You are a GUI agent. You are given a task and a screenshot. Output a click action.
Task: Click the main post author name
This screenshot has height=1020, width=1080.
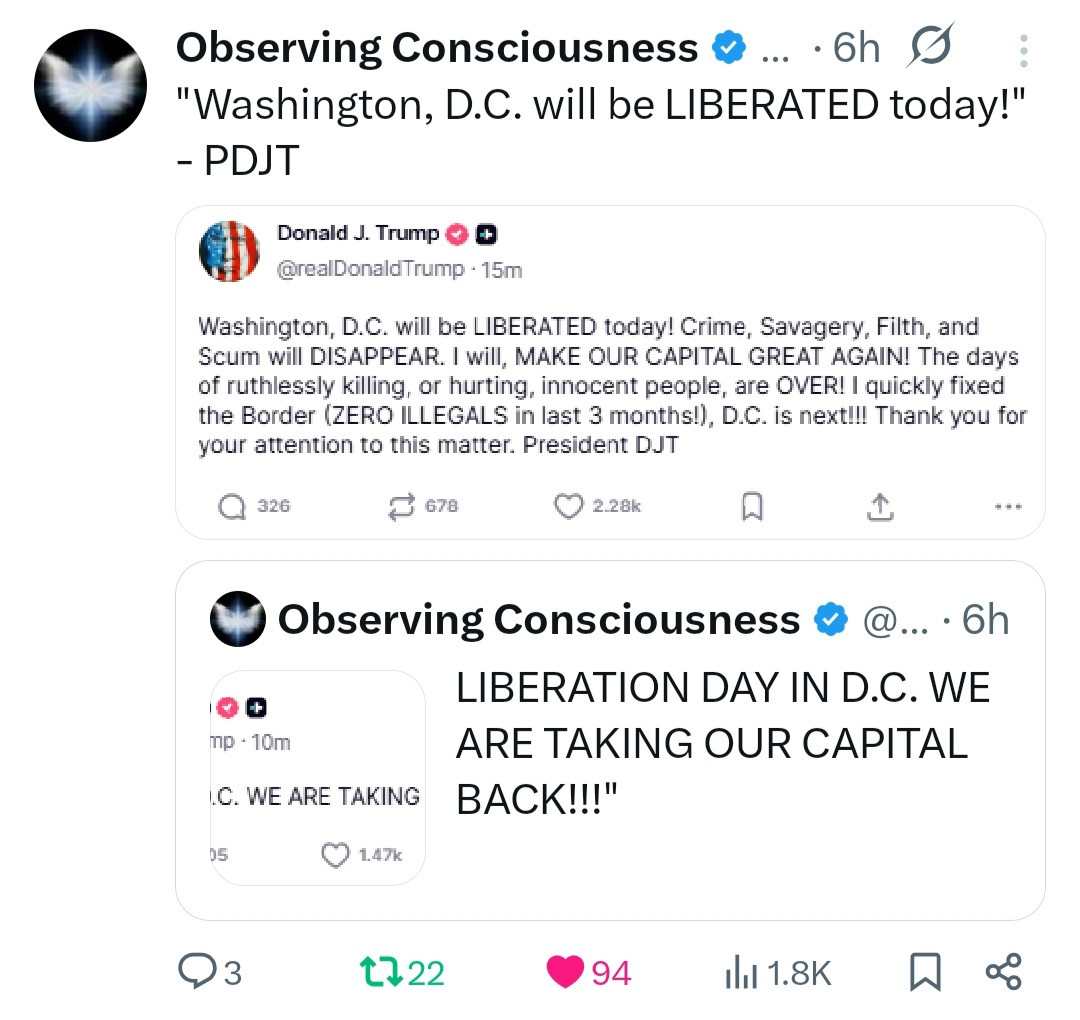[436, 47]
